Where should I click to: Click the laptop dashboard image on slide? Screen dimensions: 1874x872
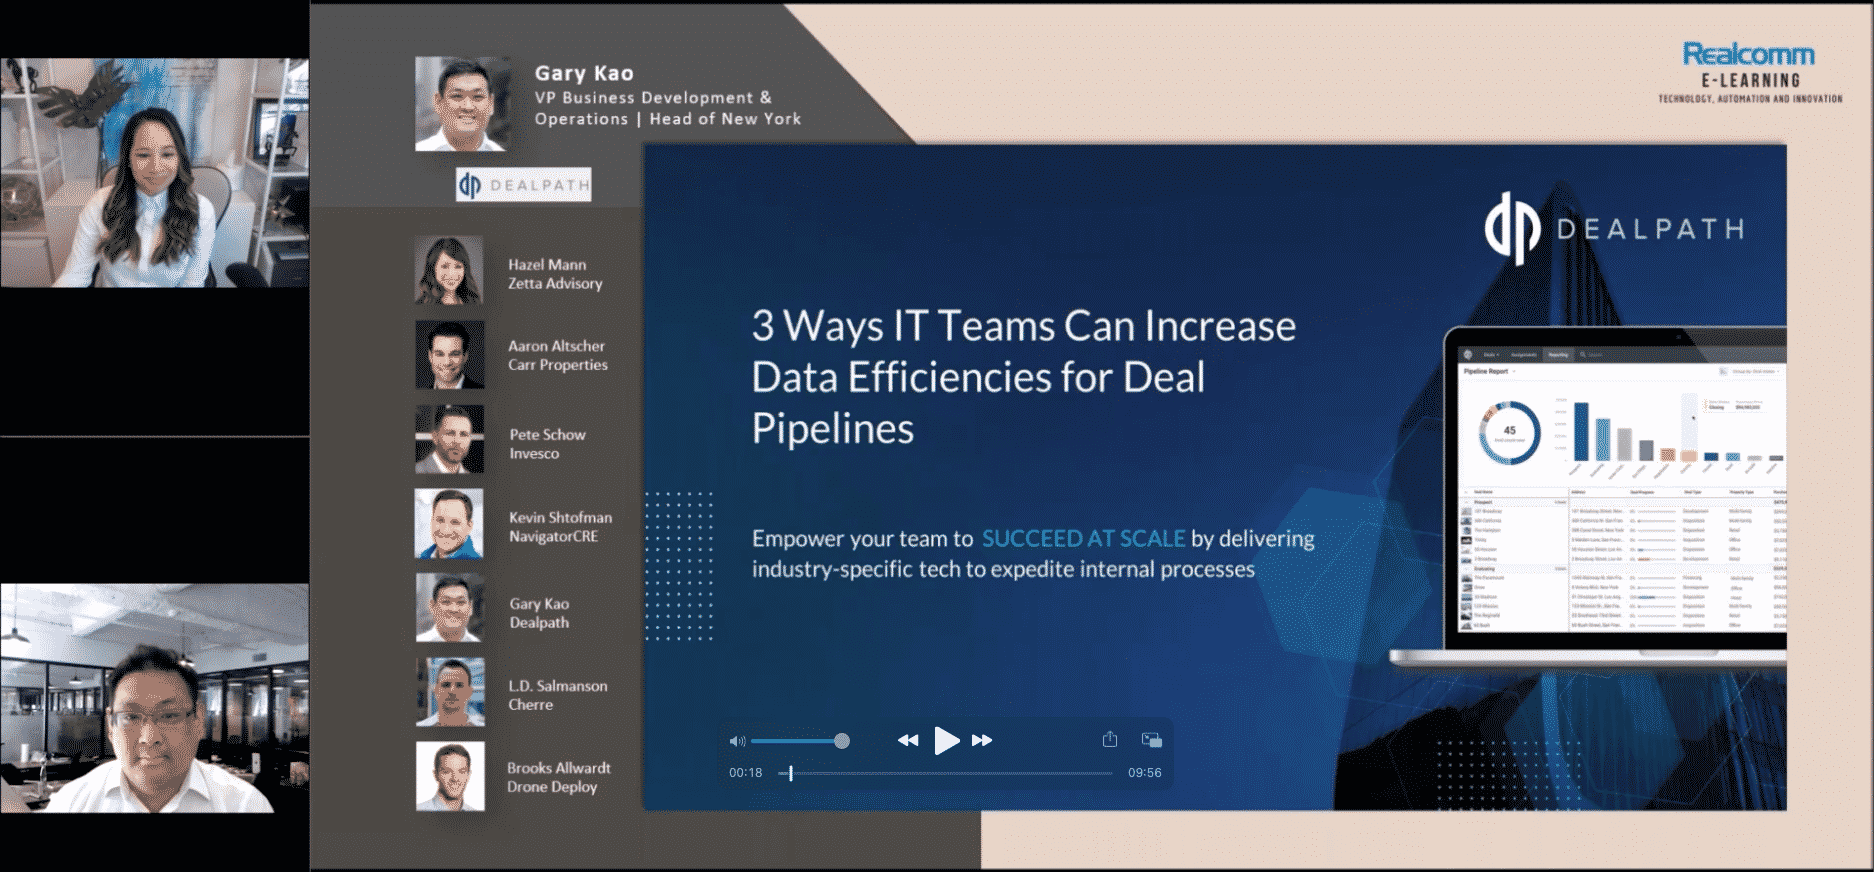click(x=1588, y=497)
